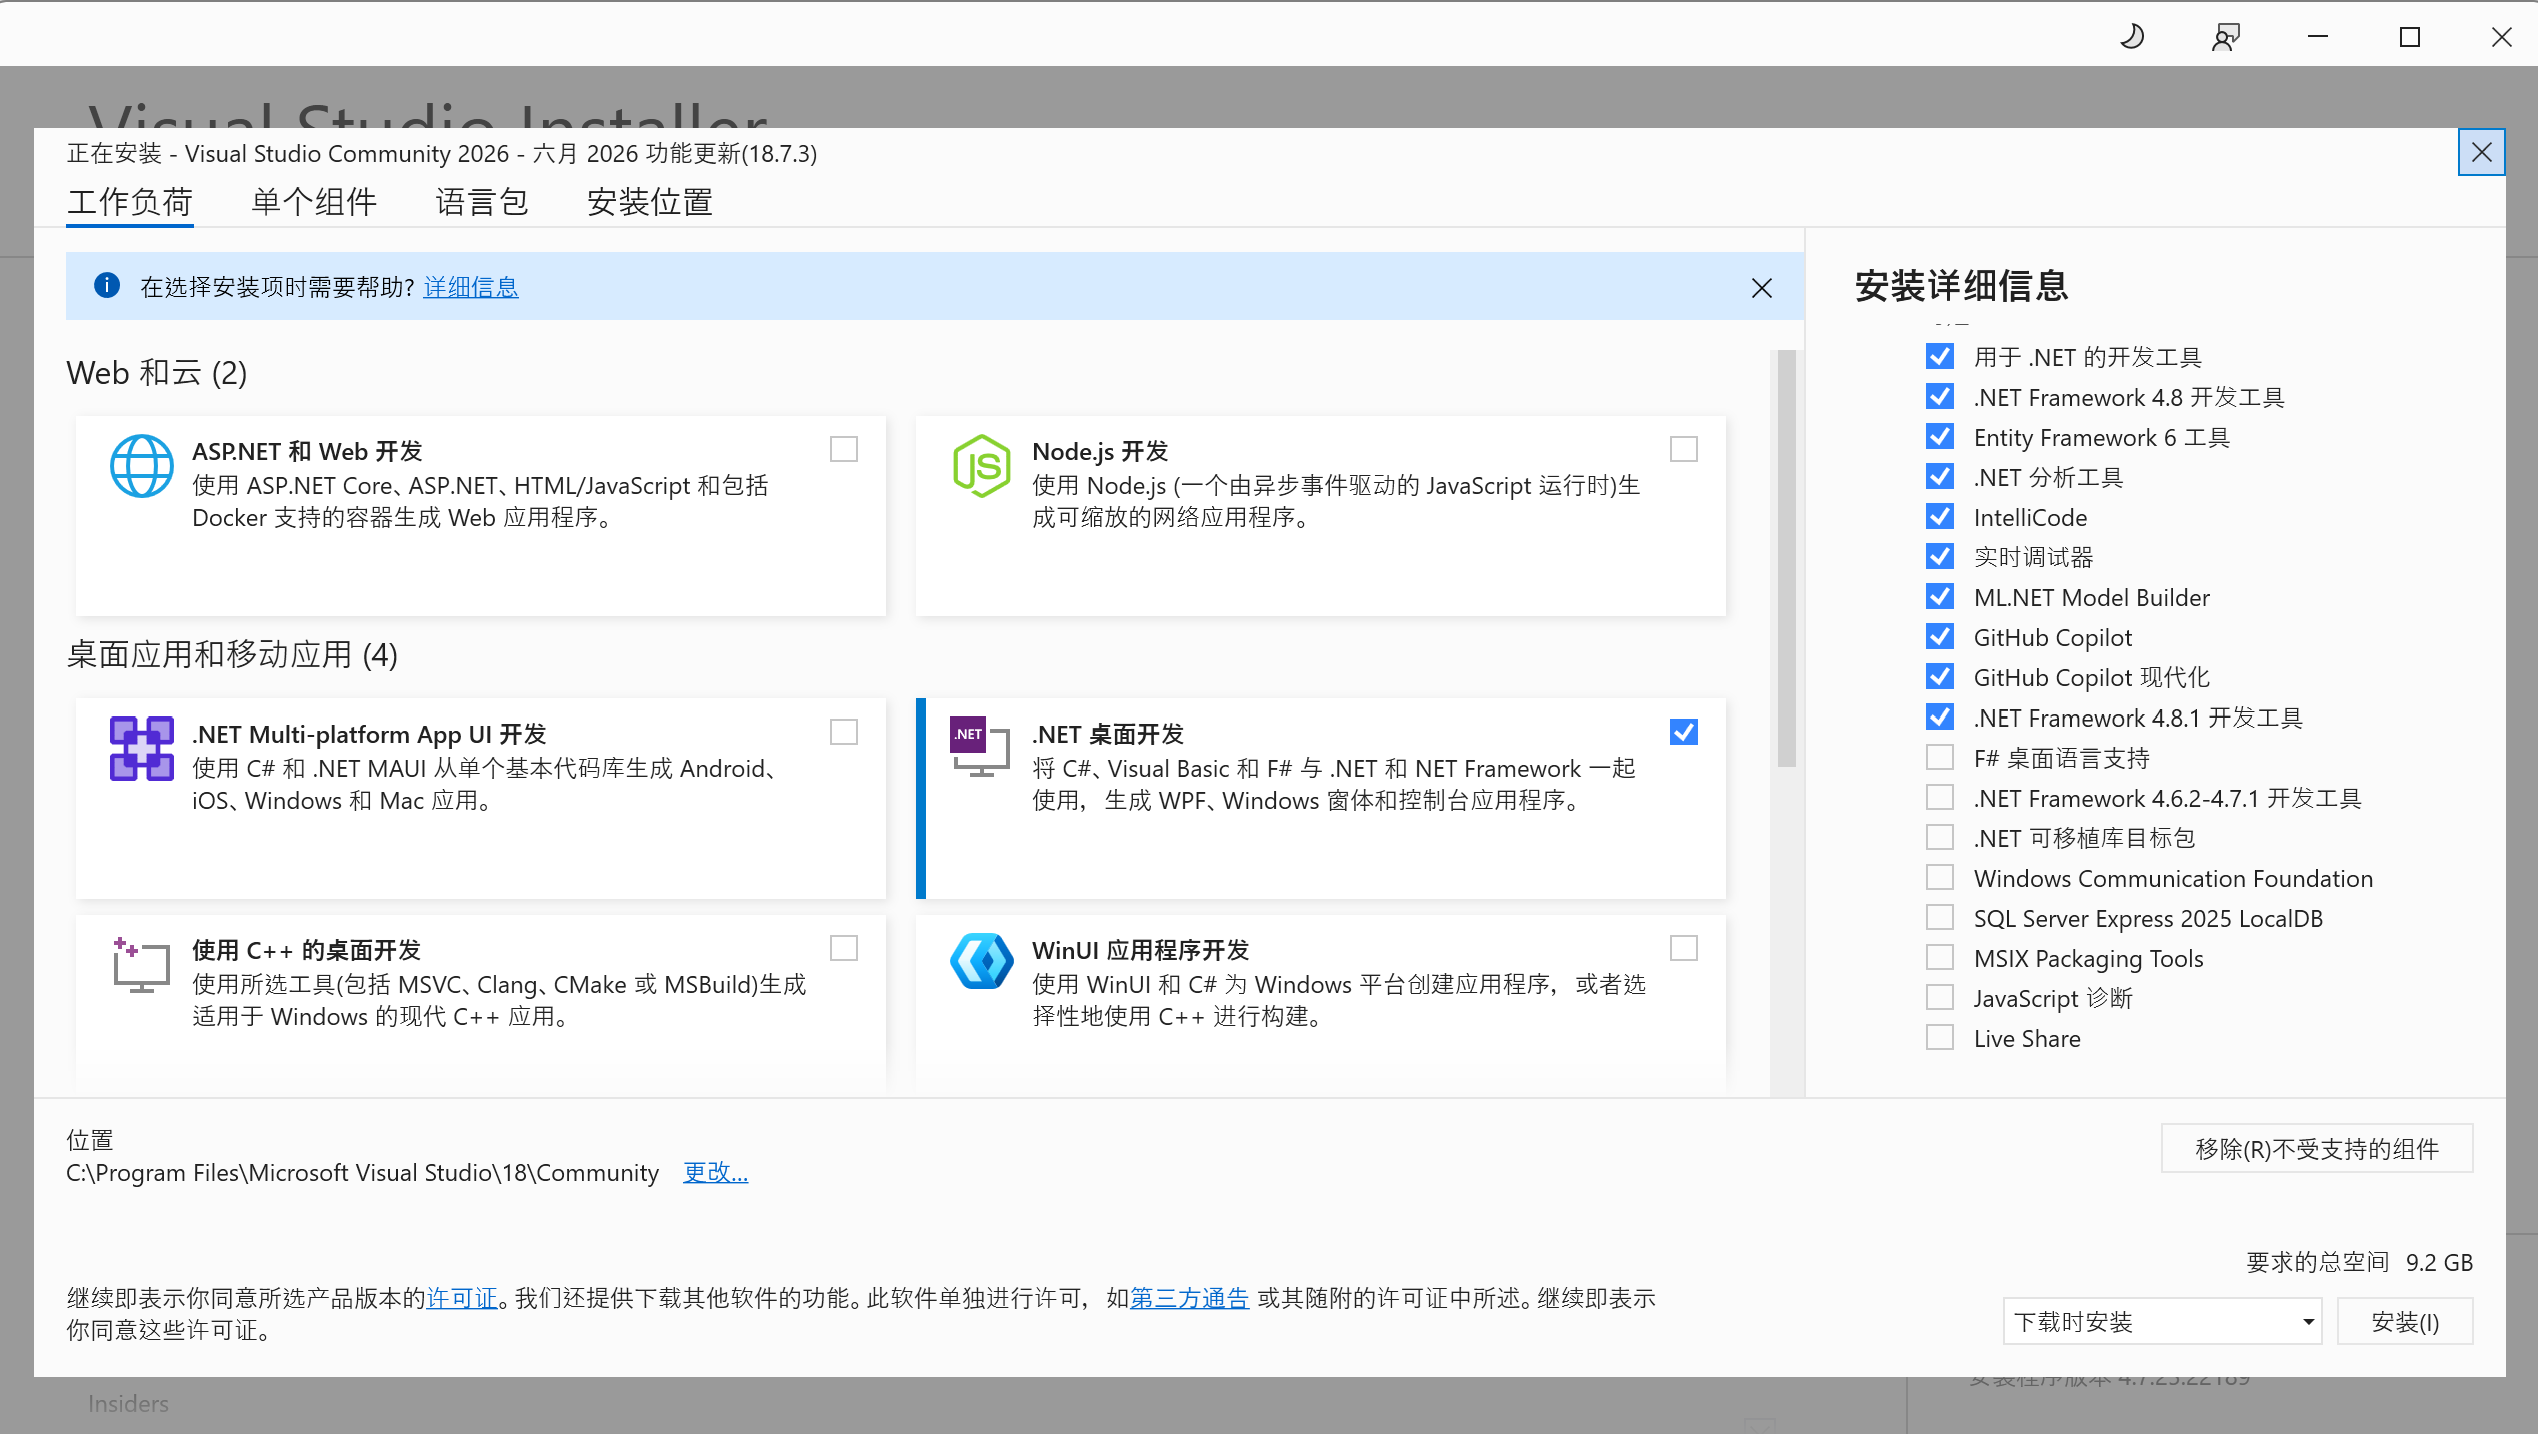Click 桌面应用和移动应用 (4) heading

pos(232,654)
